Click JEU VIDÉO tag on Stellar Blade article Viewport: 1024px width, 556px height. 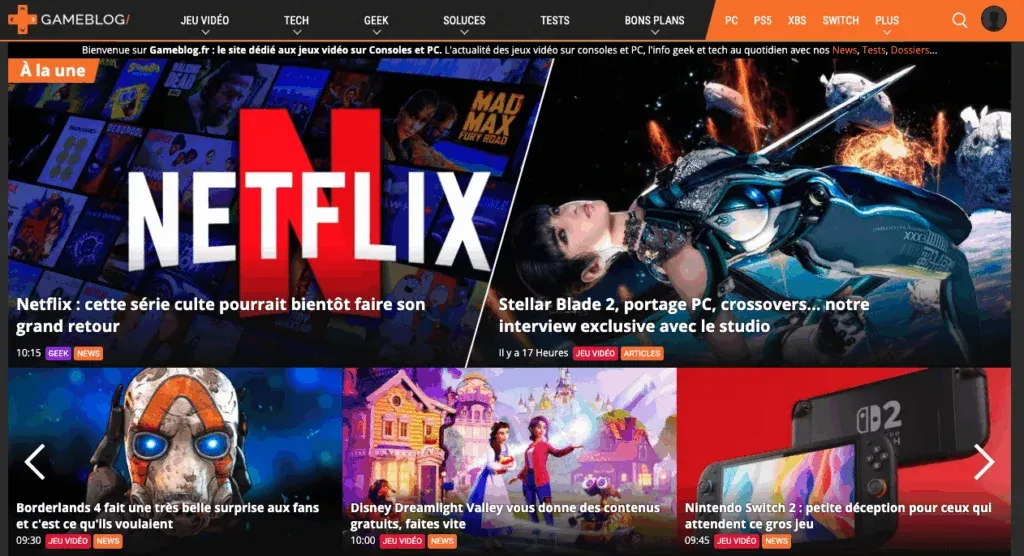coord(595,353)
